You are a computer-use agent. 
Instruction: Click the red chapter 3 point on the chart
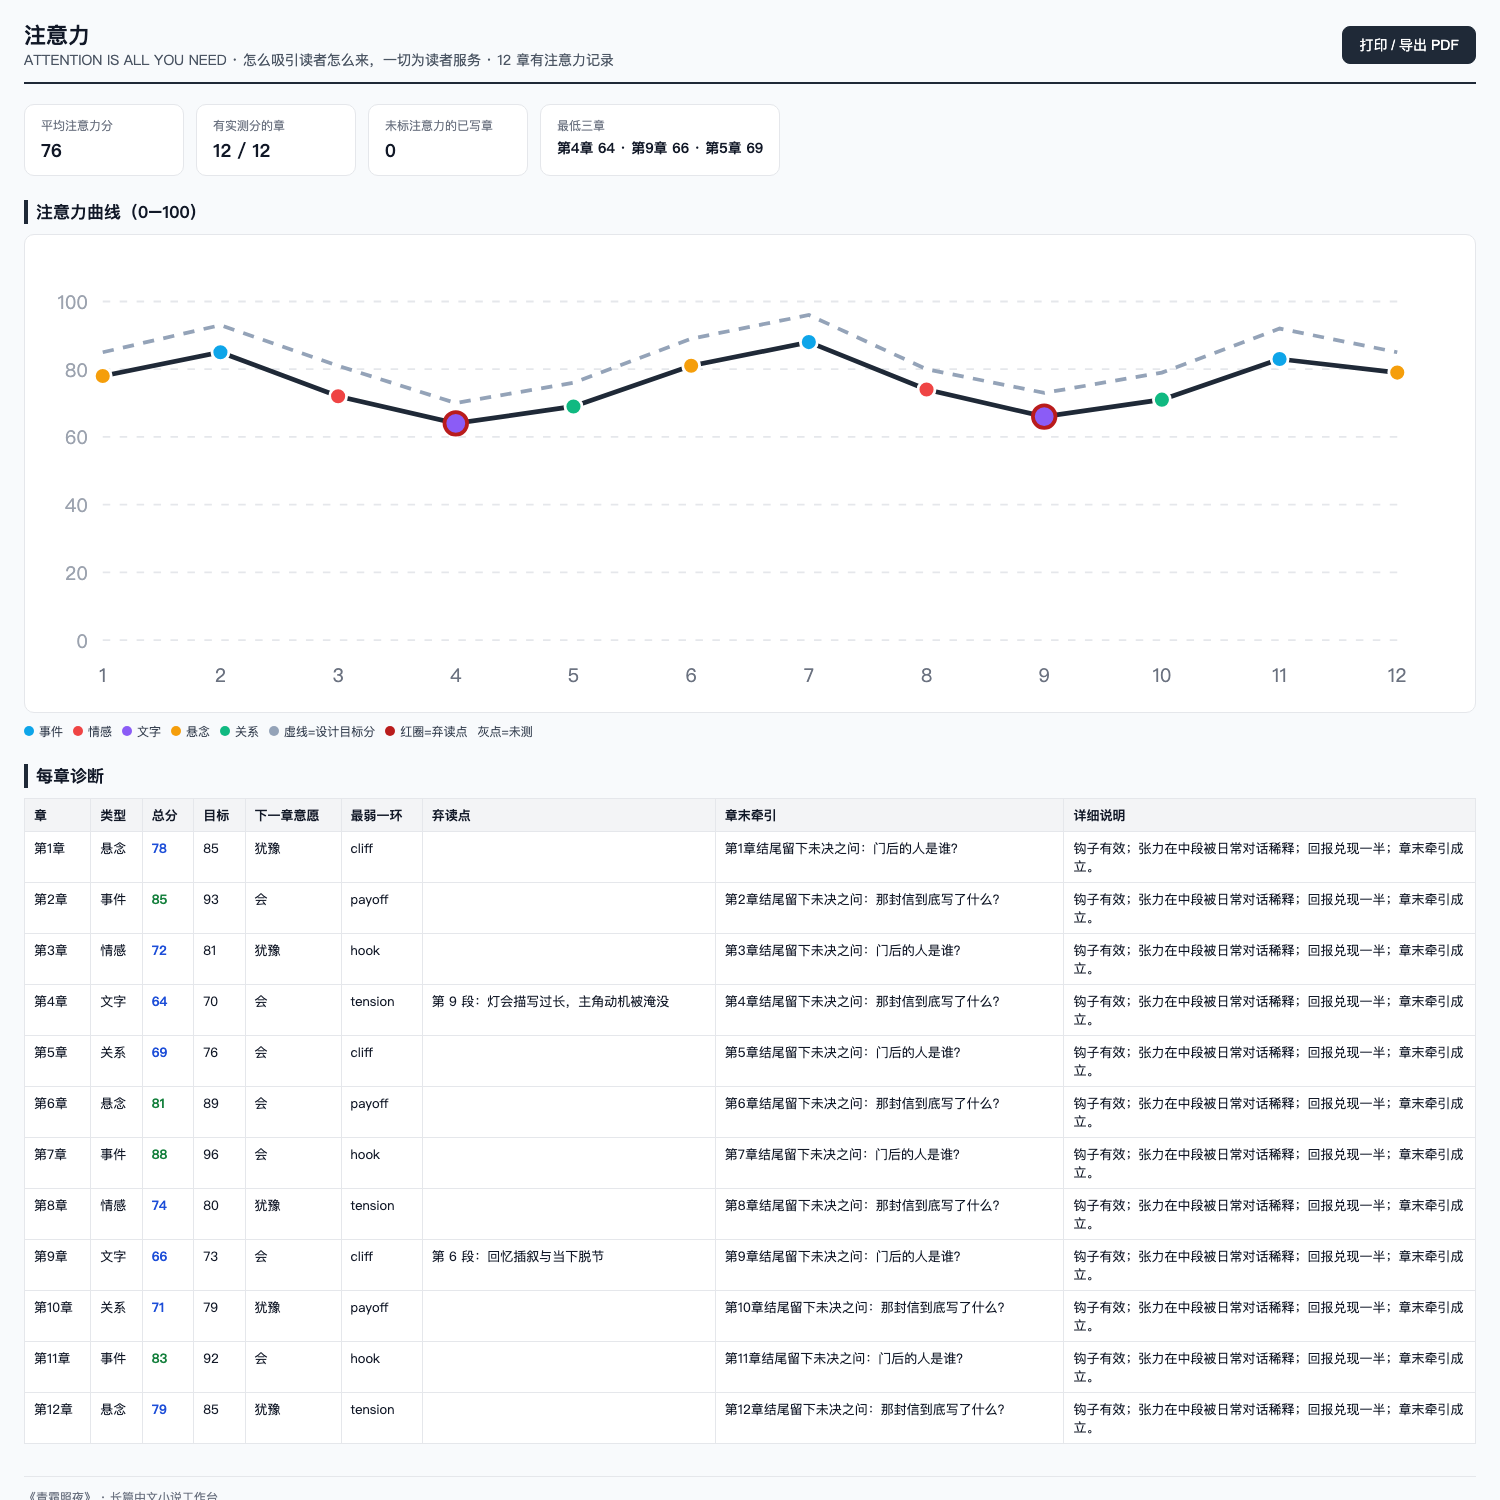(338, 396)
